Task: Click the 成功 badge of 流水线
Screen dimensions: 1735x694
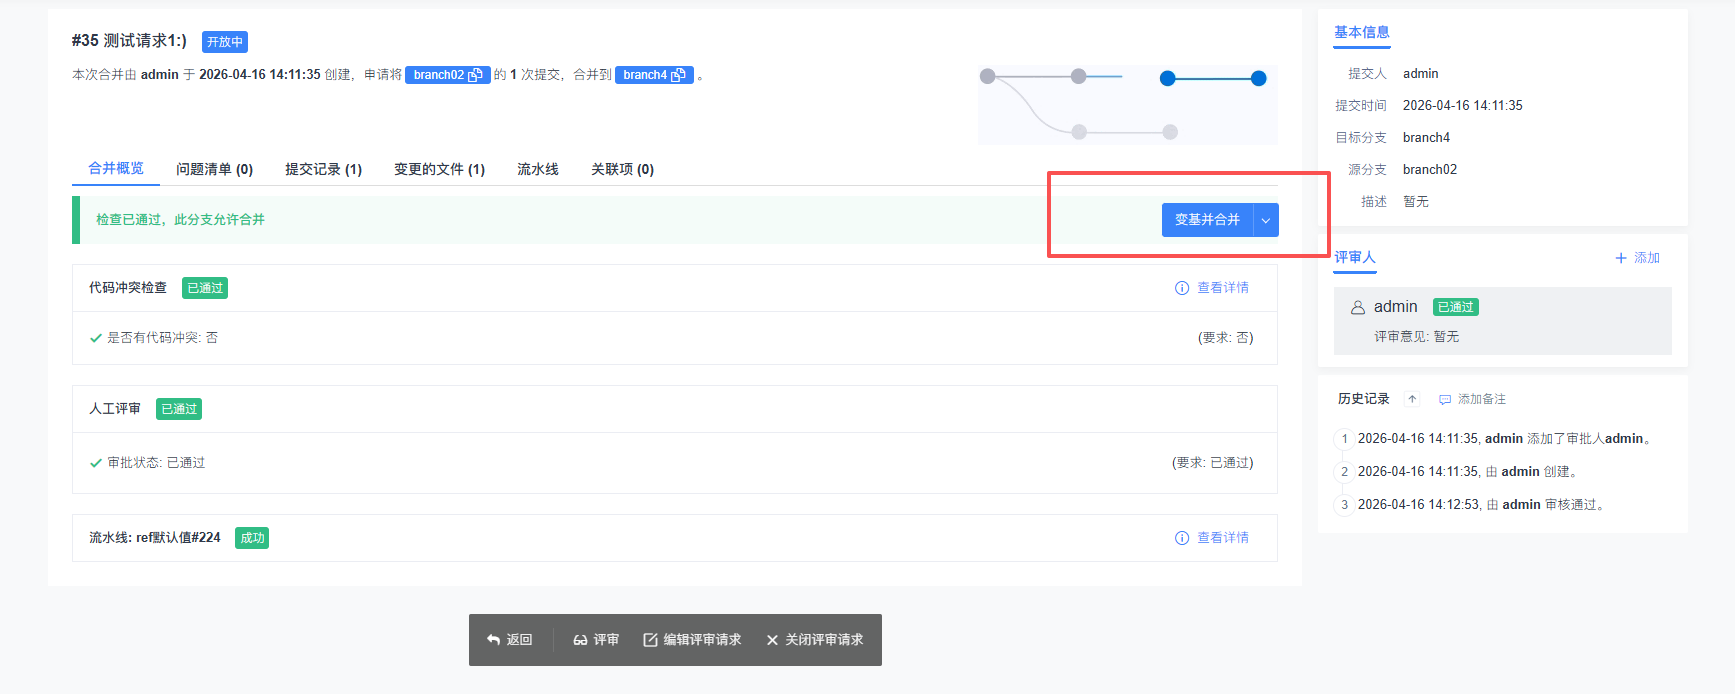Action: 252,538
